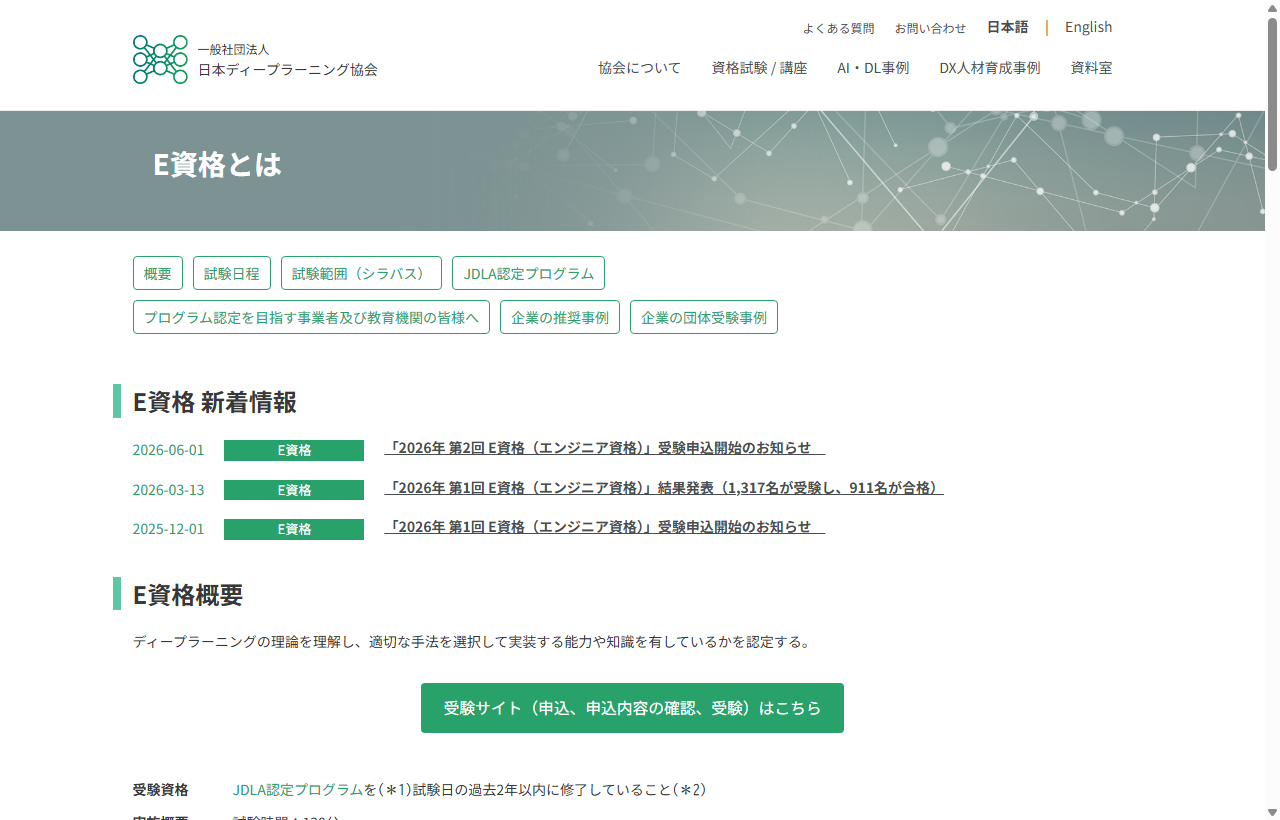Open 日本ディープラーニング協会 home link text
This screenshot has width=1280, height=820.
pyautogui.click(x=288, y=70)
